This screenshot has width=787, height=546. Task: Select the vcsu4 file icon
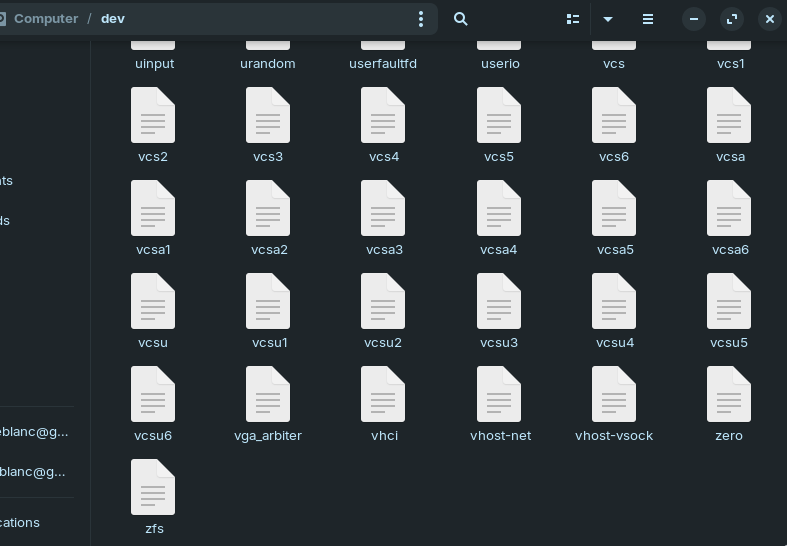(614, 301)
